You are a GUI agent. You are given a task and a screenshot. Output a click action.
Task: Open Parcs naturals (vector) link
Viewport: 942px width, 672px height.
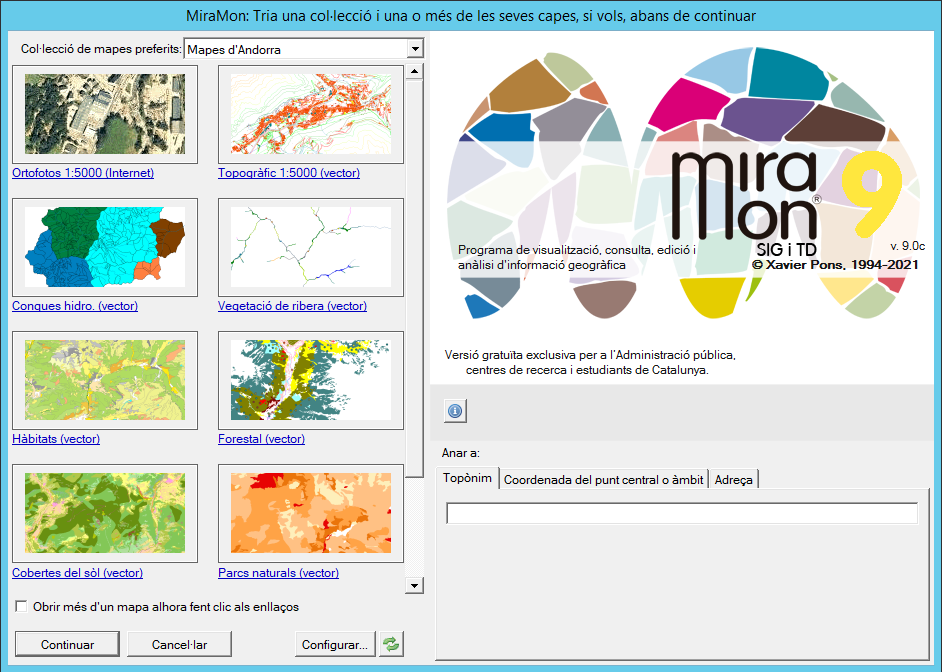(279, 573)
